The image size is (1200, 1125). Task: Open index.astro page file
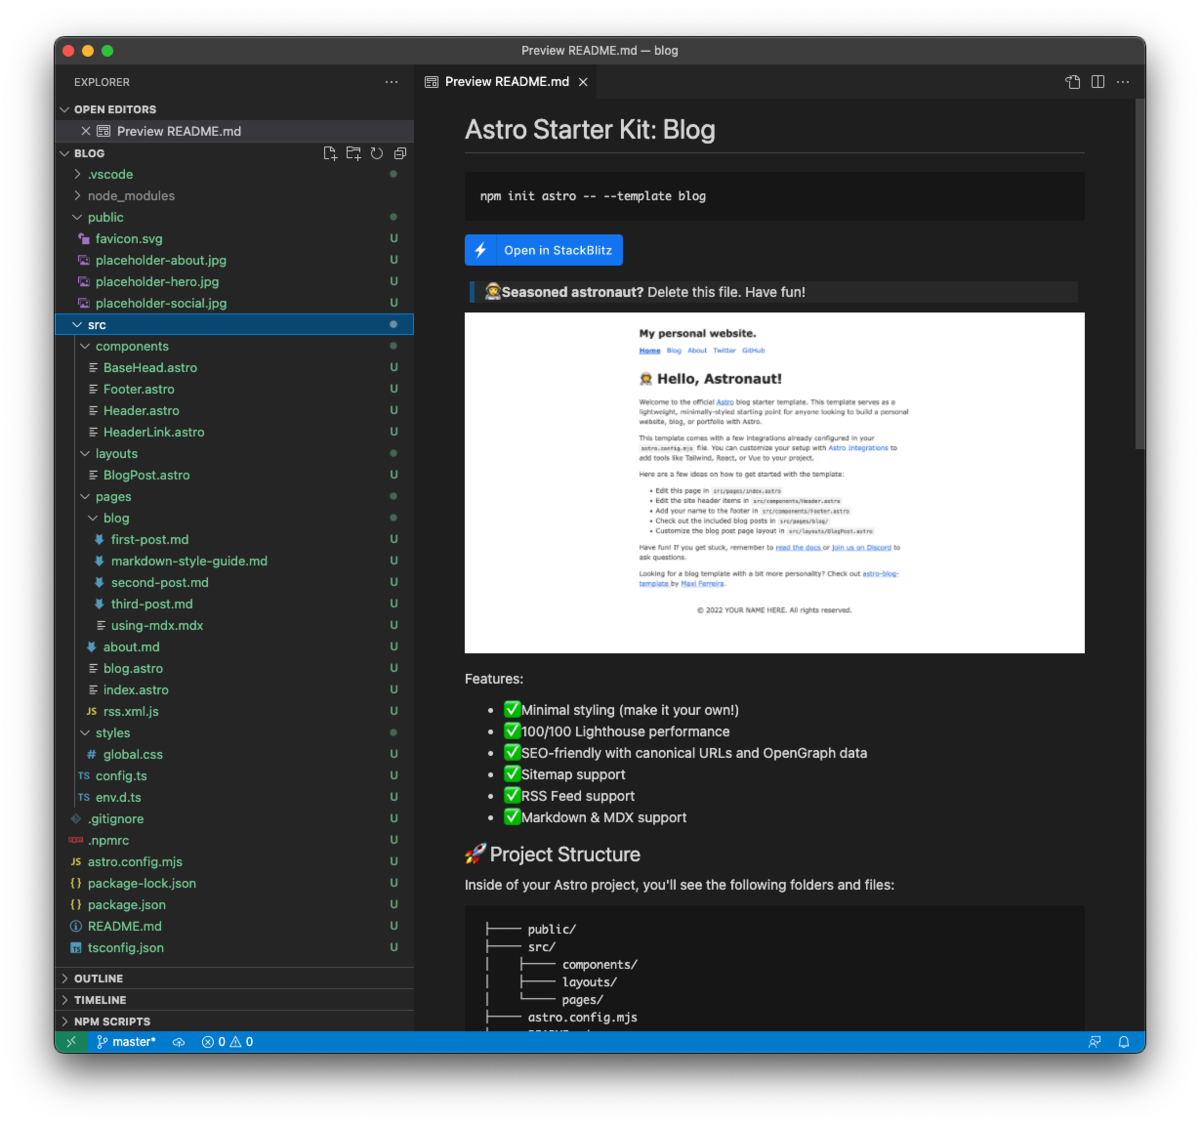click(234, 690)
